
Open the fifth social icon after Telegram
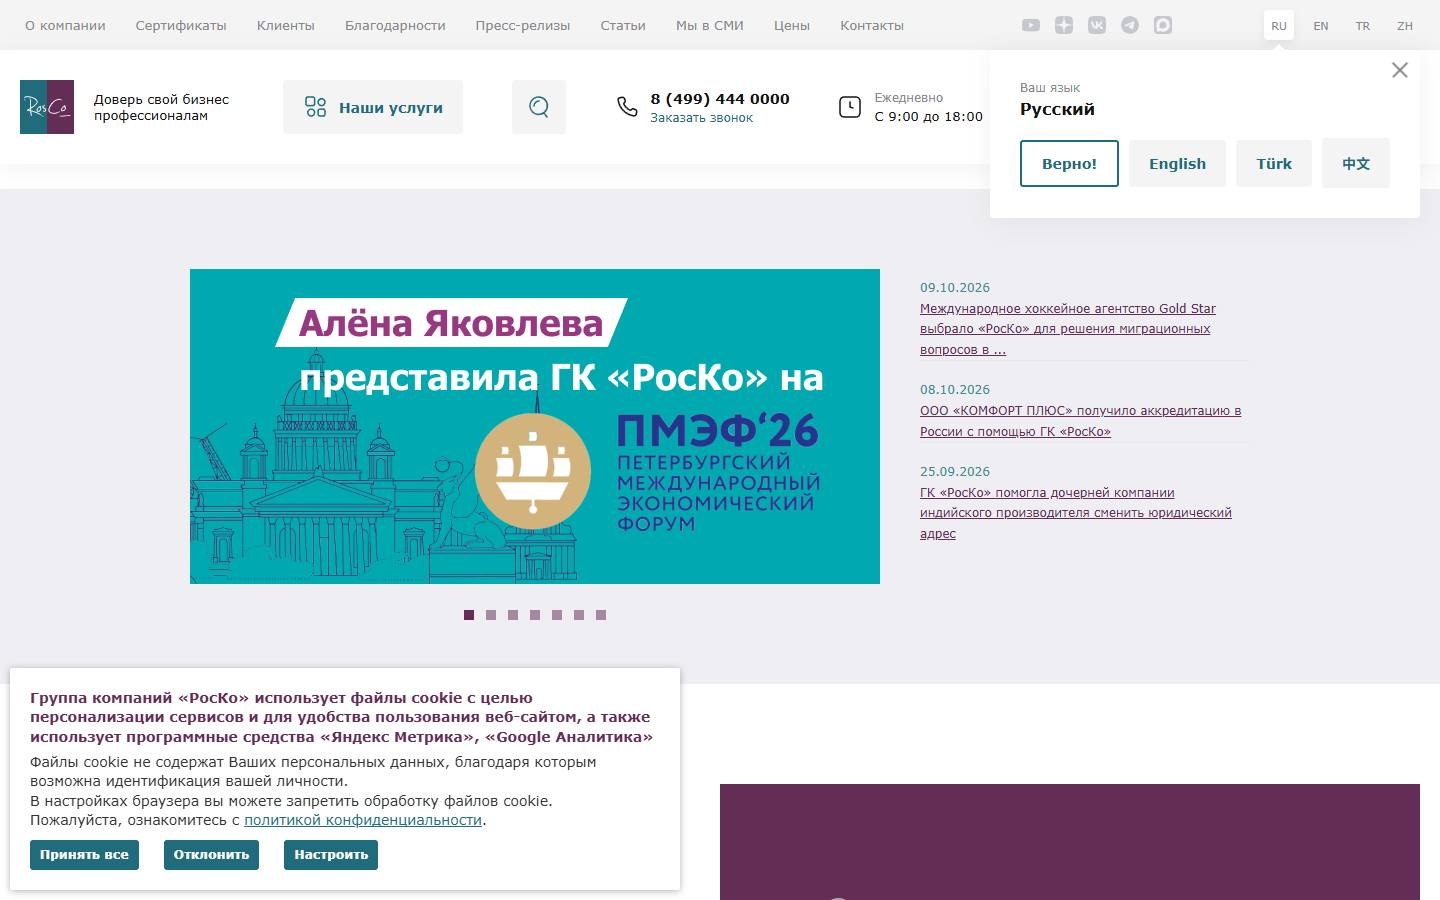click(x=1163, y=25)
